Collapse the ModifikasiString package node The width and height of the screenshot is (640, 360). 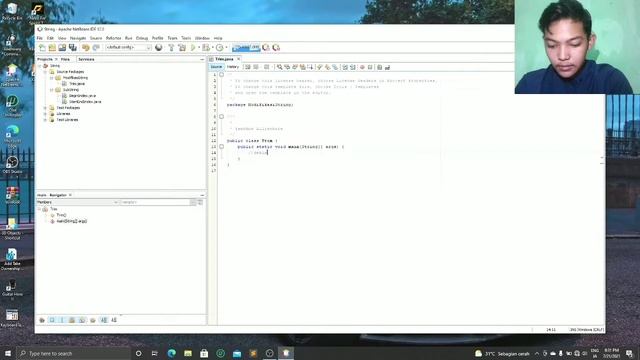(51, 78)
